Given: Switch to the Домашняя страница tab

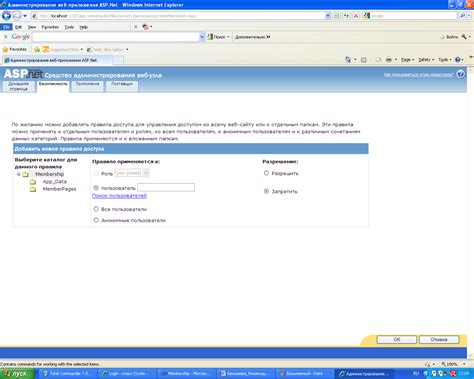Looking at the screenshot, I should point(18,86).
